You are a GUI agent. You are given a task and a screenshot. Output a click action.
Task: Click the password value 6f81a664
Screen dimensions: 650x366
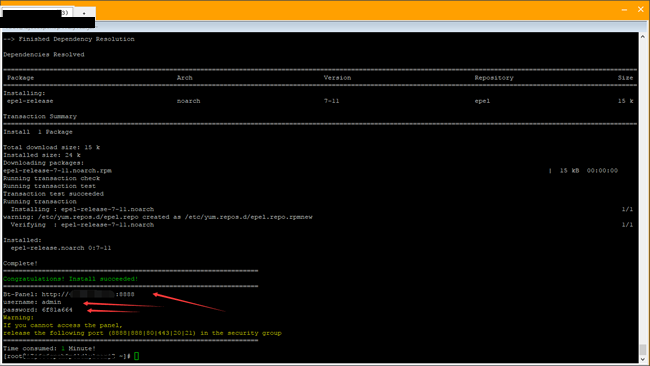coord(57,310)
